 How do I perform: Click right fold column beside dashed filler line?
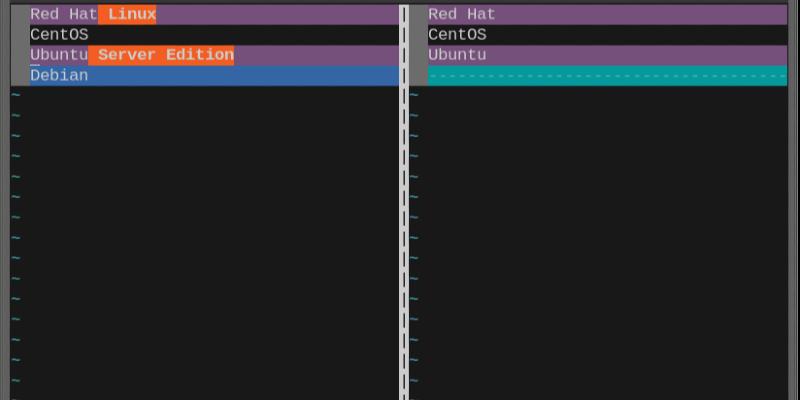click(x=418, y=76)
